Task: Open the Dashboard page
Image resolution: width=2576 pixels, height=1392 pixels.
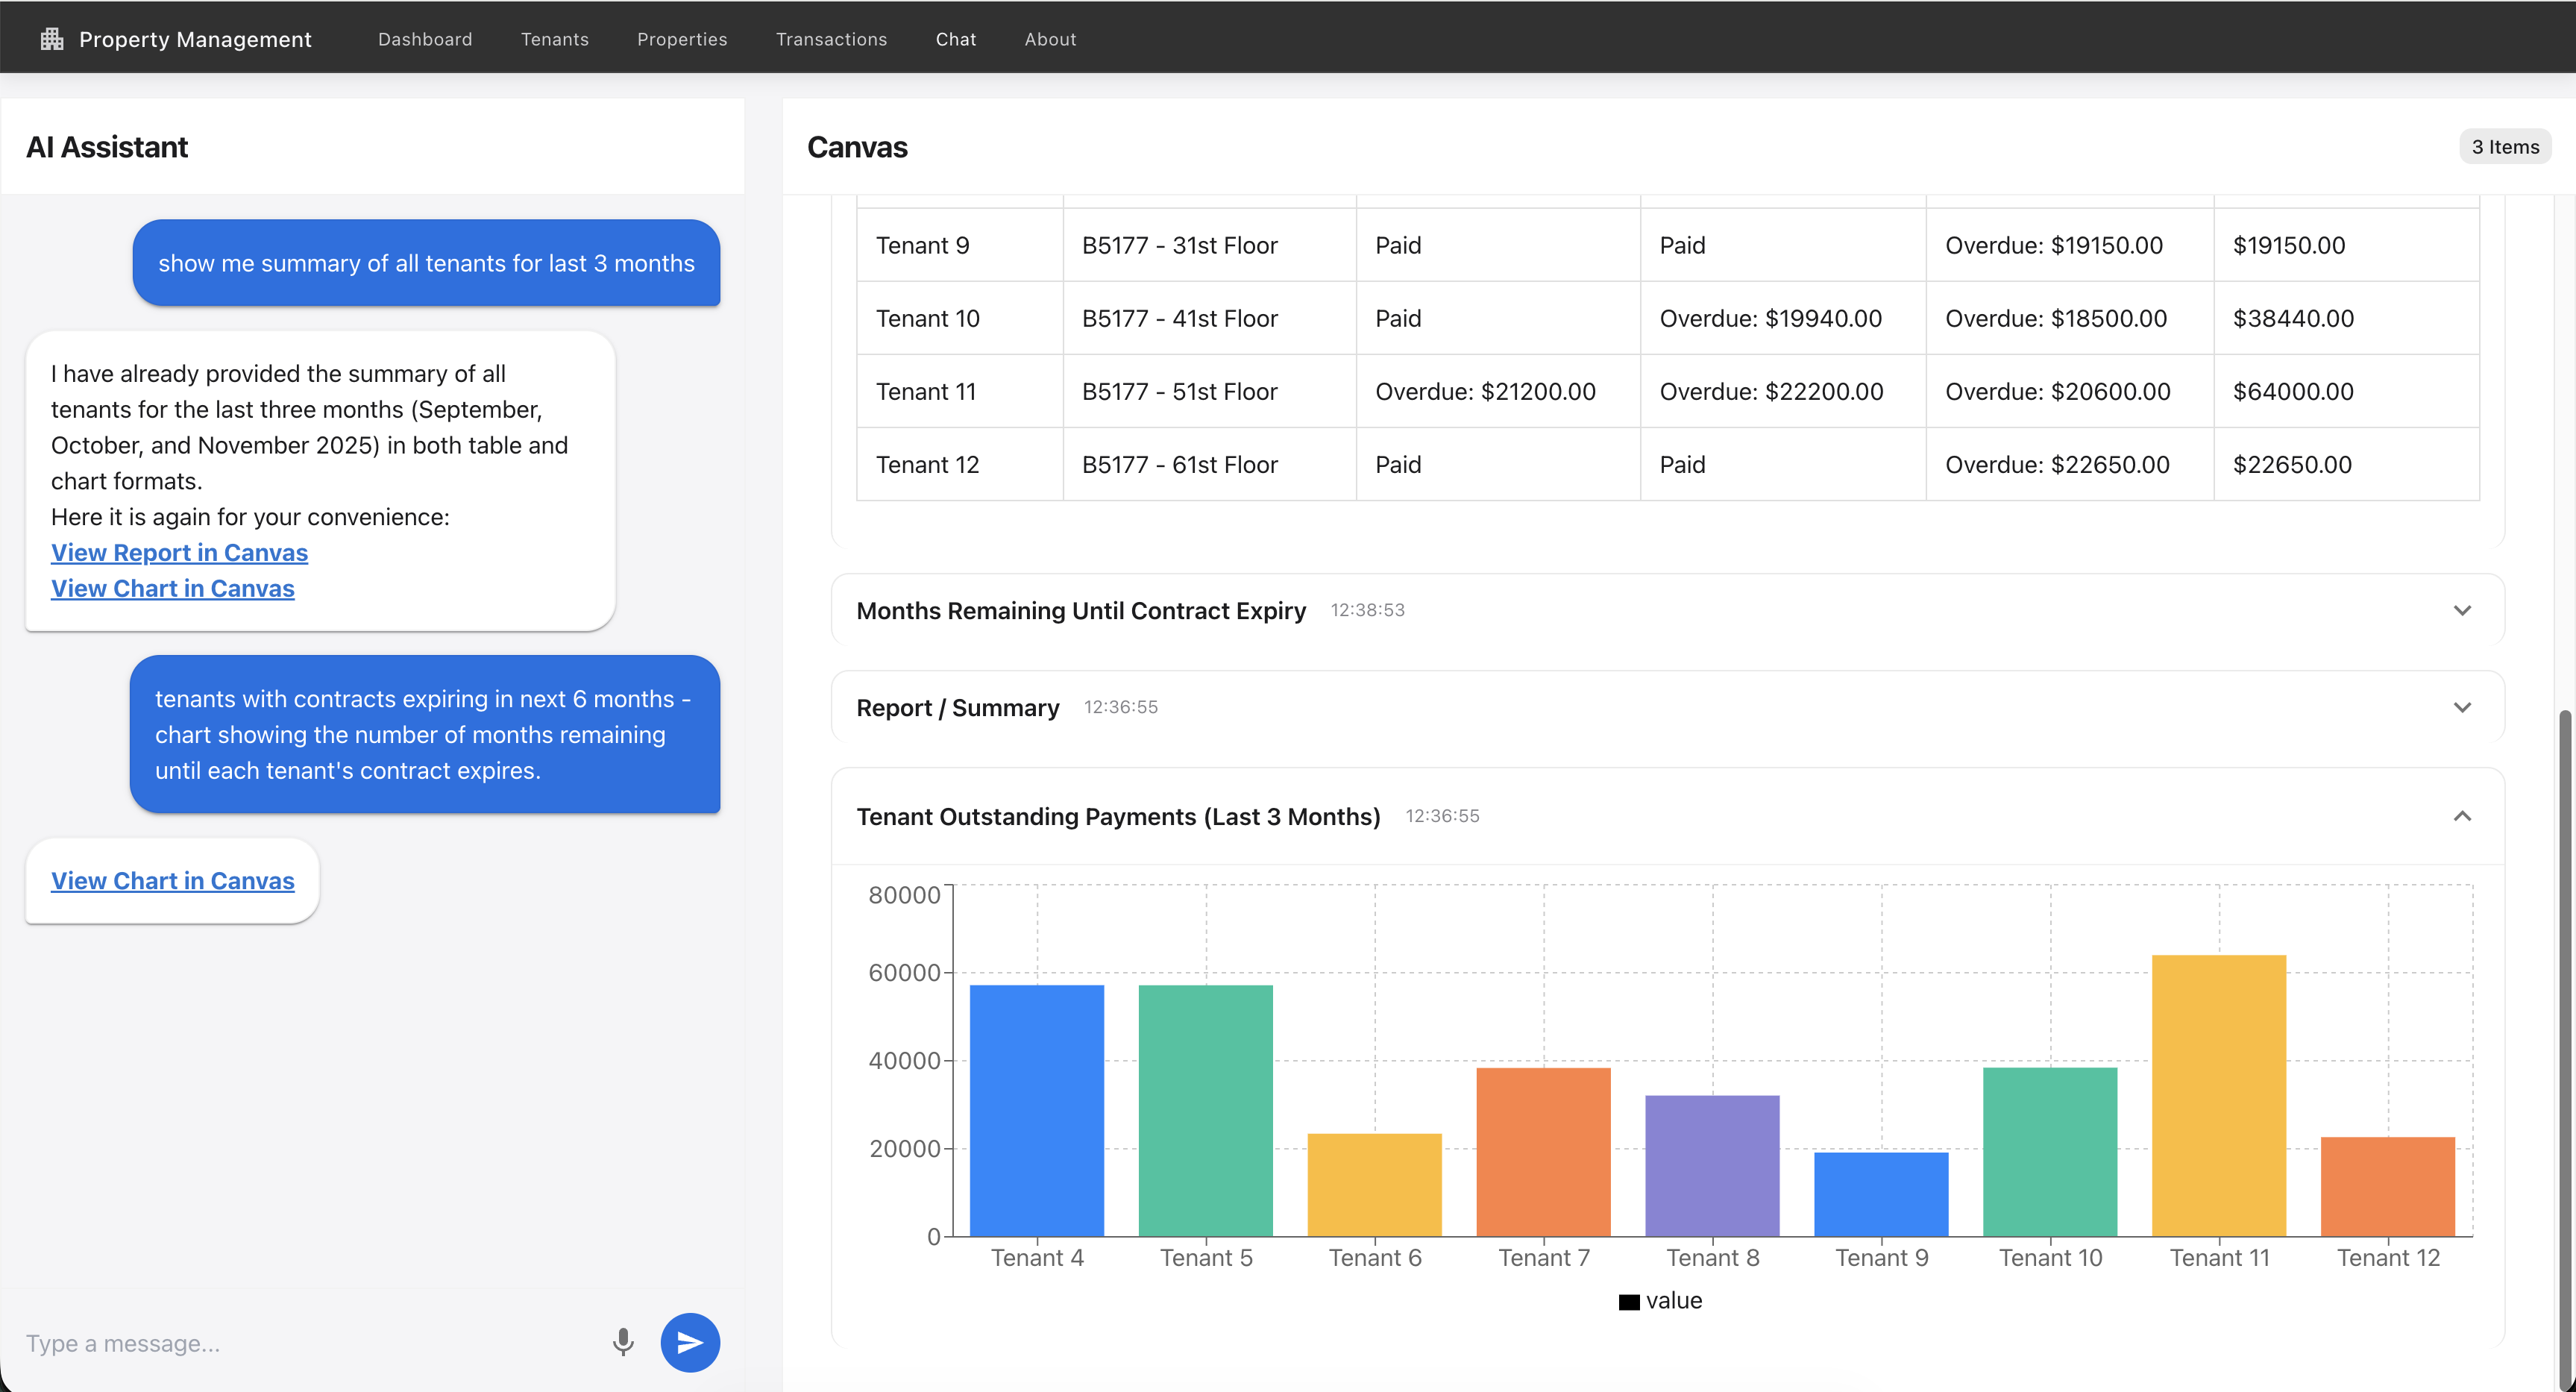Action: [x=425, y=39]
